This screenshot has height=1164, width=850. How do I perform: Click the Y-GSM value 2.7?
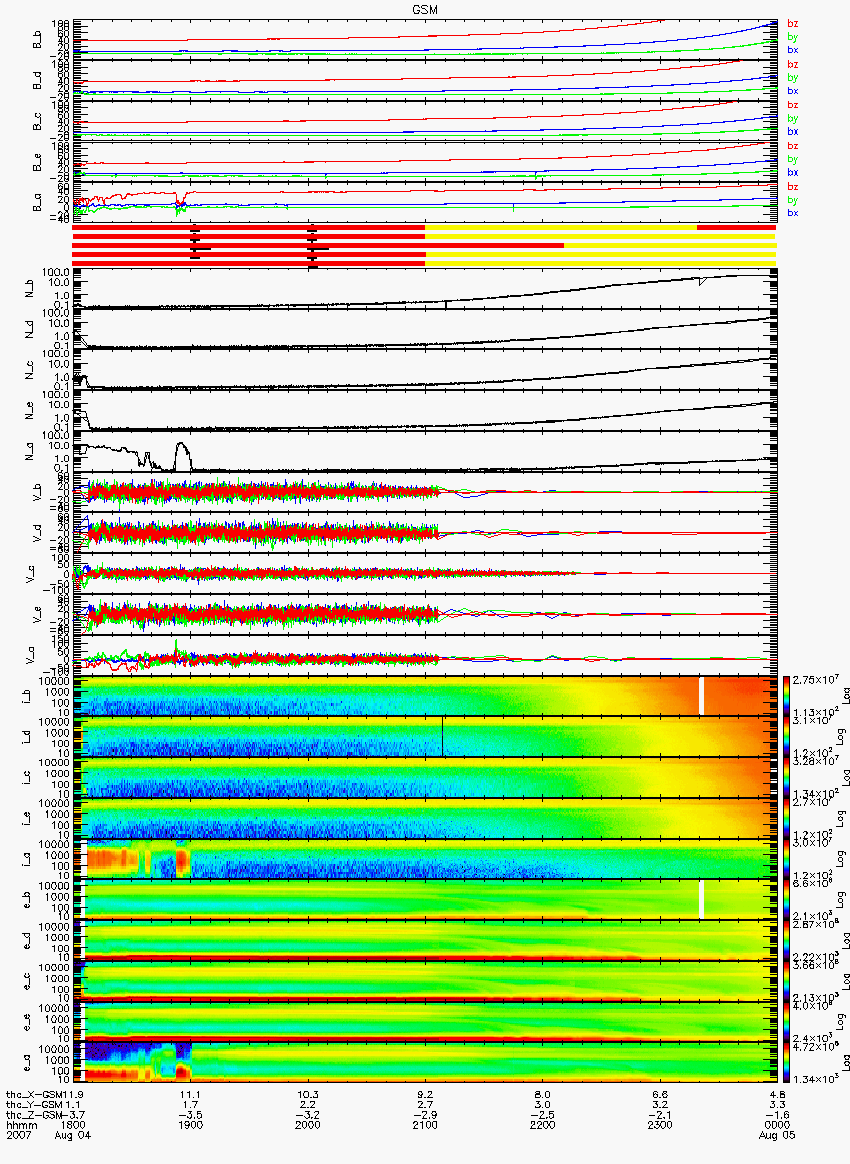pyautogui.click(x=425, y=1105)
